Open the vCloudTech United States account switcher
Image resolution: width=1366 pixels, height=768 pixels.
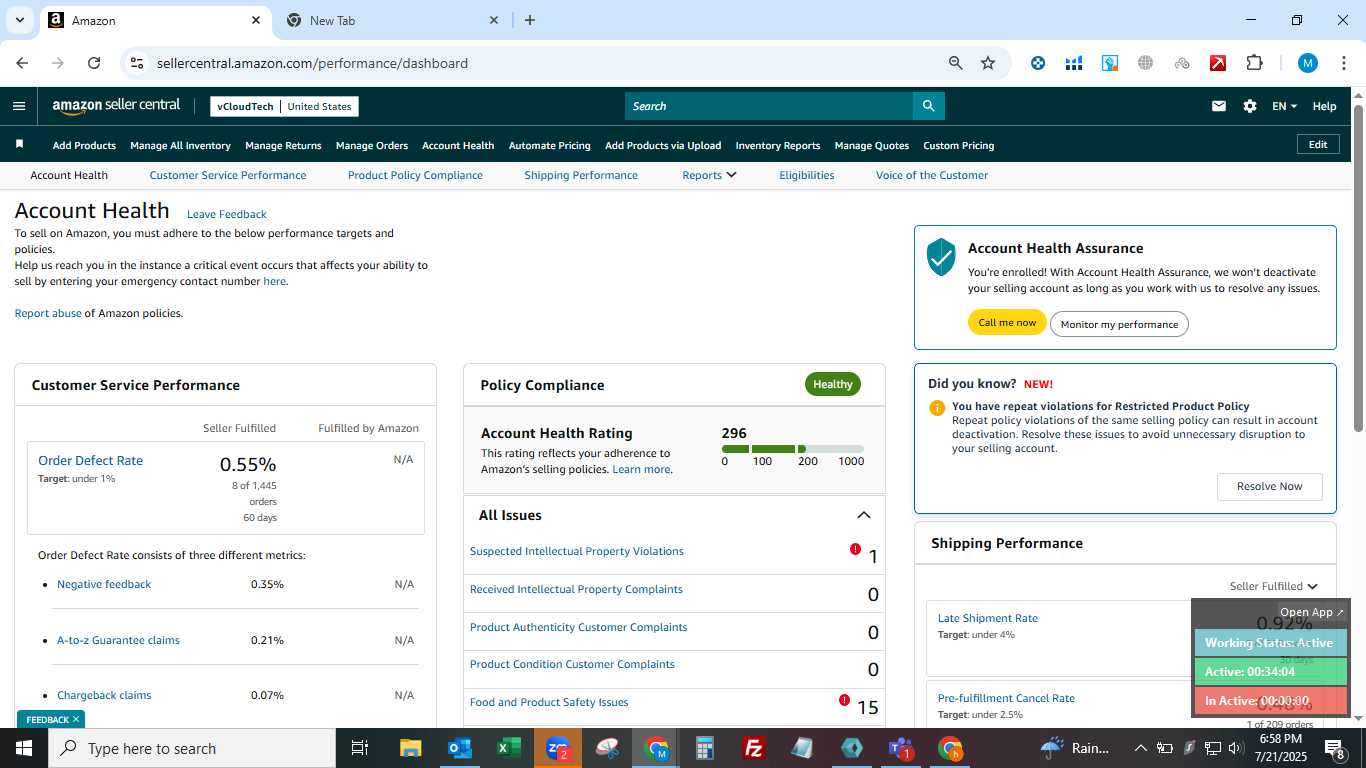pyautogui.click(x=284, y=106)
